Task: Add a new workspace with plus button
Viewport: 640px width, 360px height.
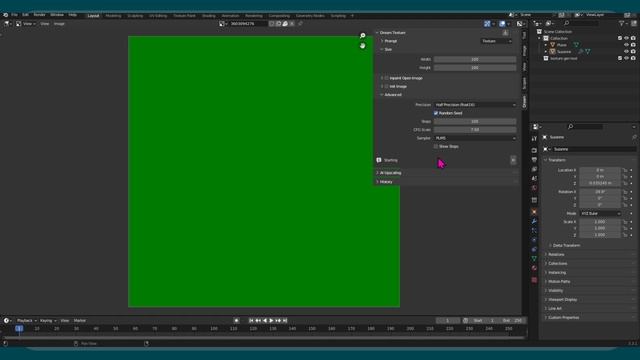Action: coord(352,16)
